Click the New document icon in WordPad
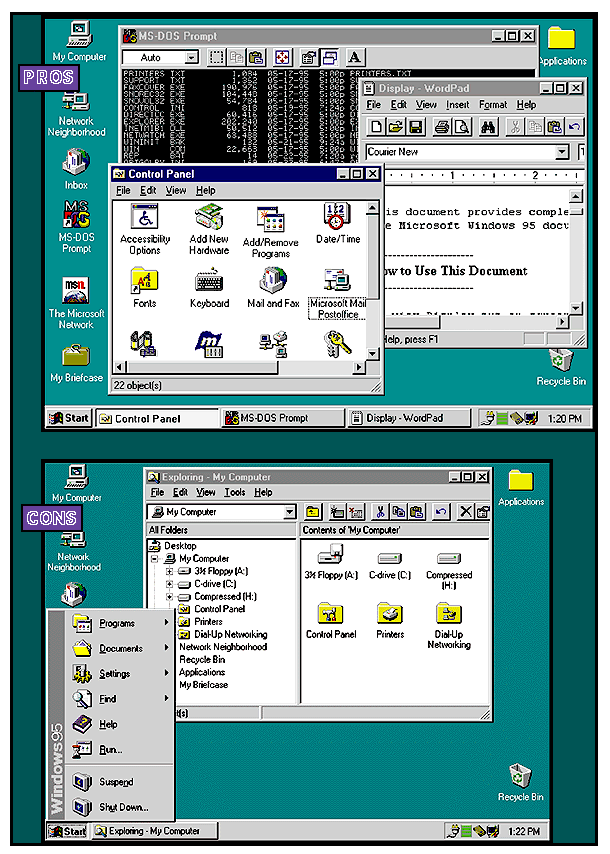This screenshot has width=610, height=854. [376, 127]
